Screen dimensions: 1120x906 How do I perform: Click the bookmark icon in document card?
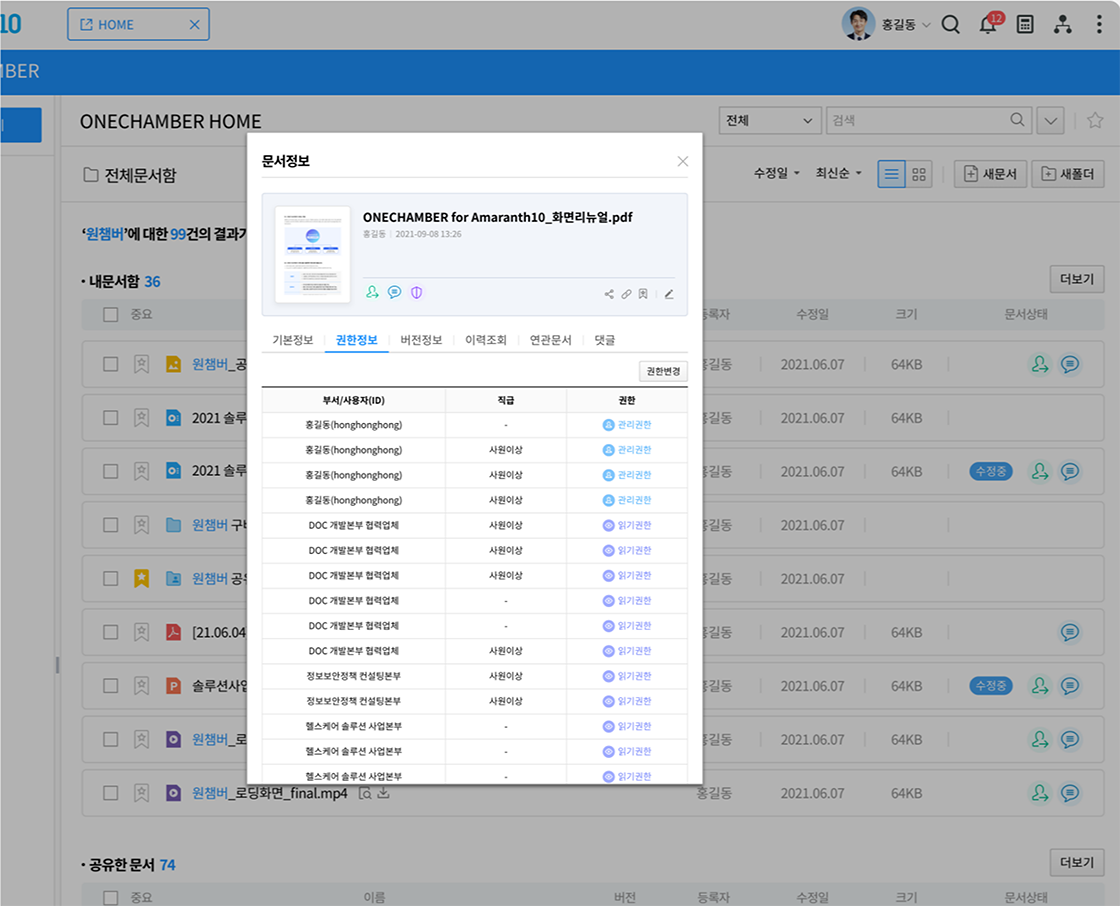[x=643, y=294]
